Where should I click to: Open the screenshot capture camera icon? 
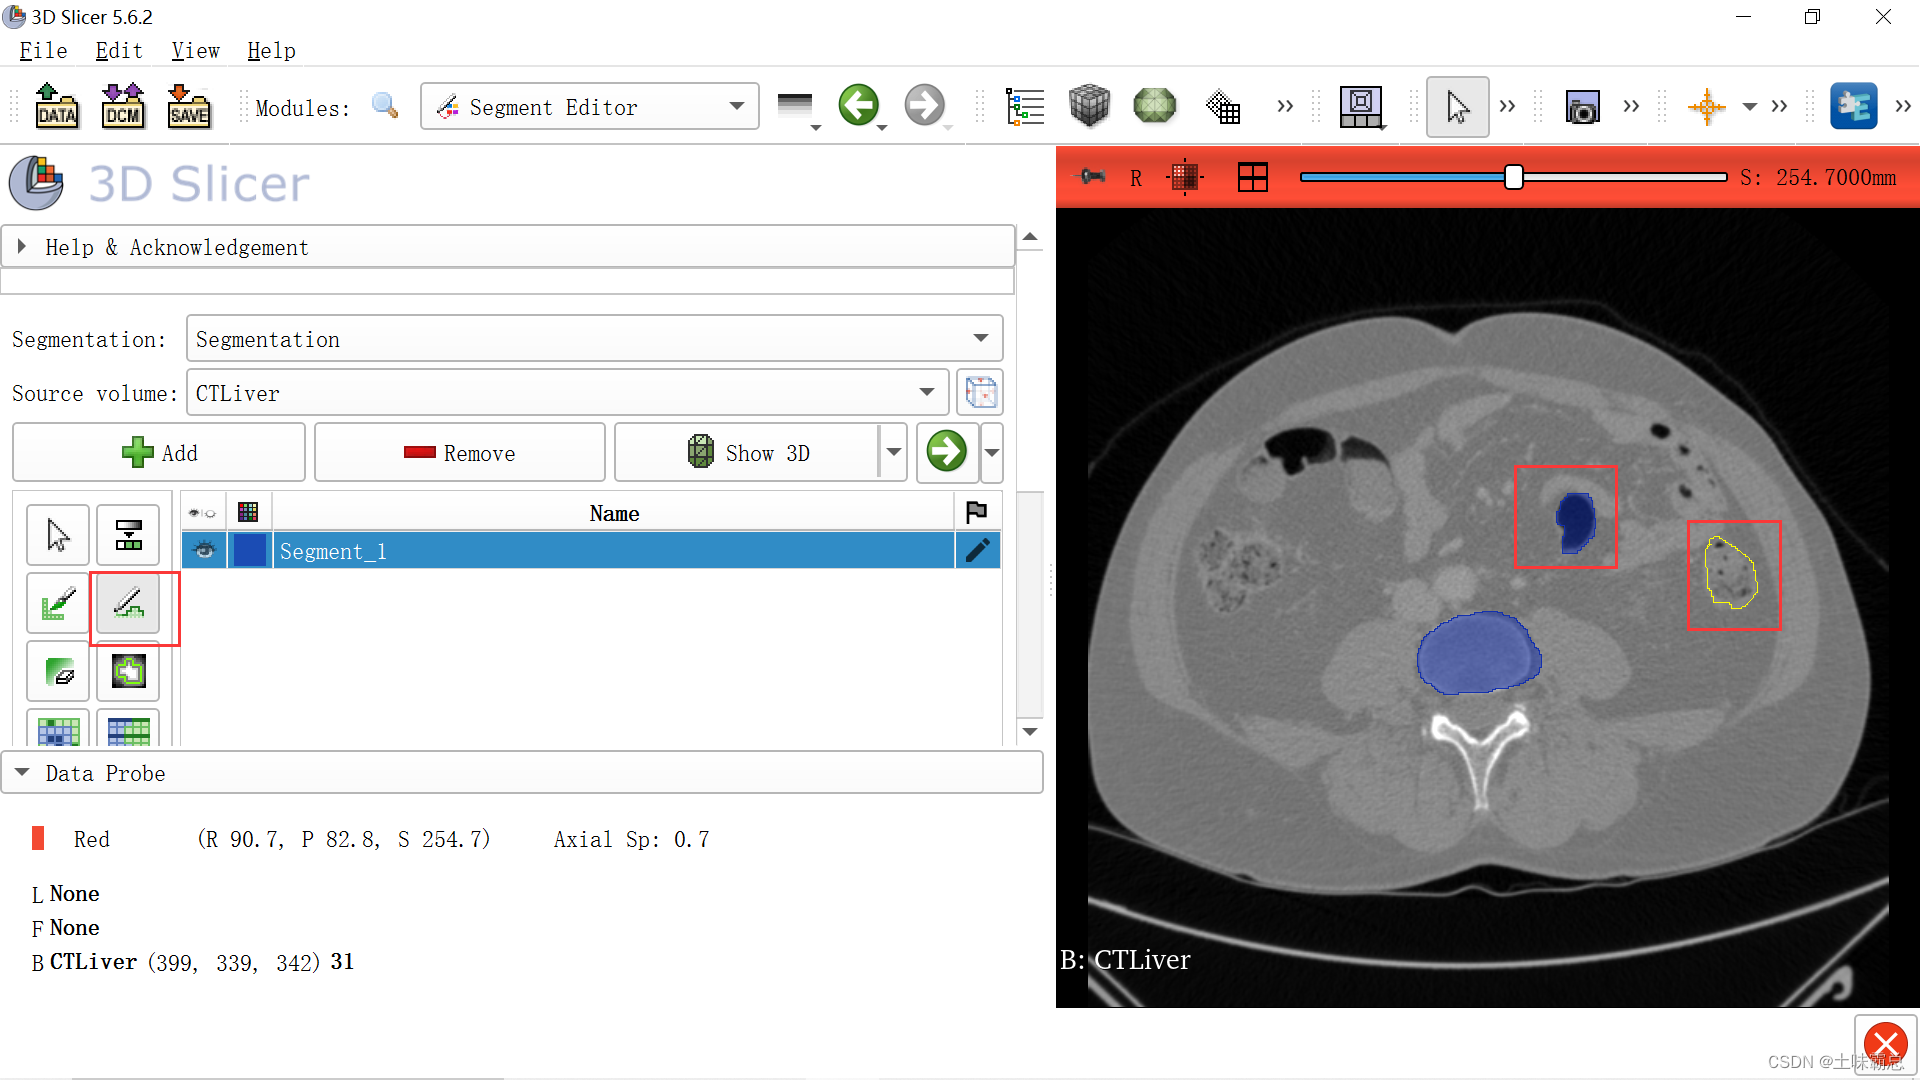[x=1582, y=107]
